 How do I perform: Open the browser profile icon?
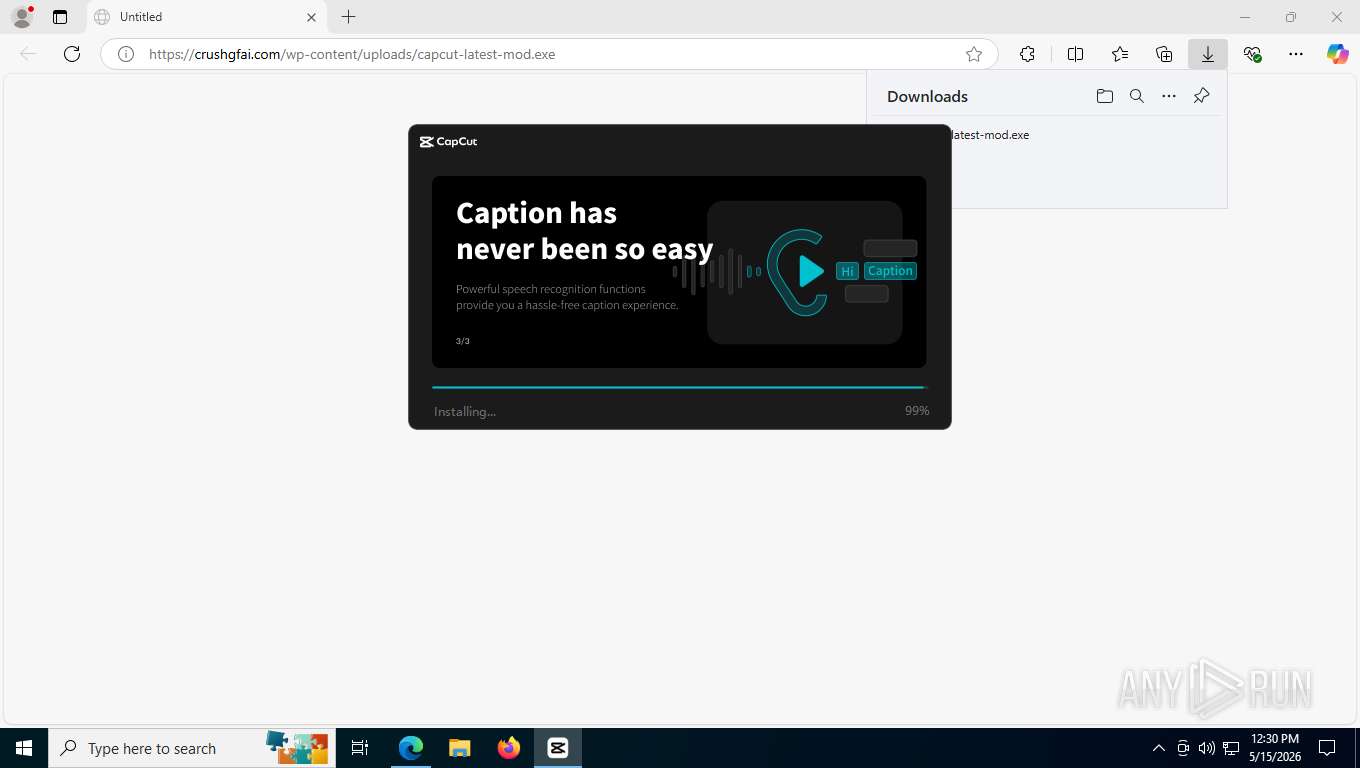tap(21, 17)
